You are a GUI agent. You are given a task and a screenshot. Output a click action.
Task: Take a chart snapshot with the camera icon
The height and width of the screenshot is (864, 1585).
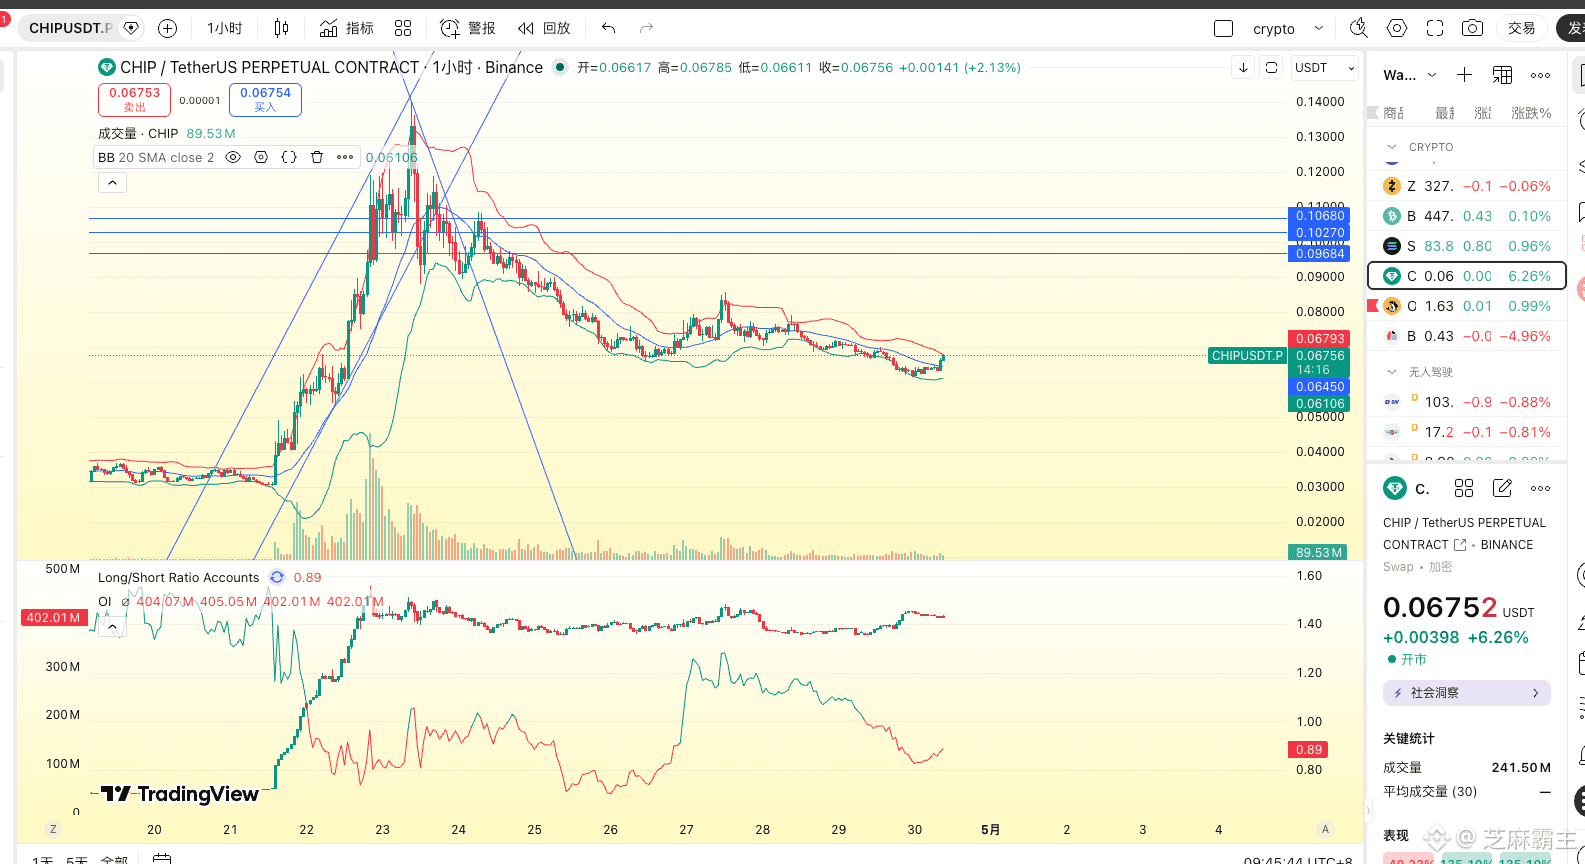click(x=1472, y=28)
